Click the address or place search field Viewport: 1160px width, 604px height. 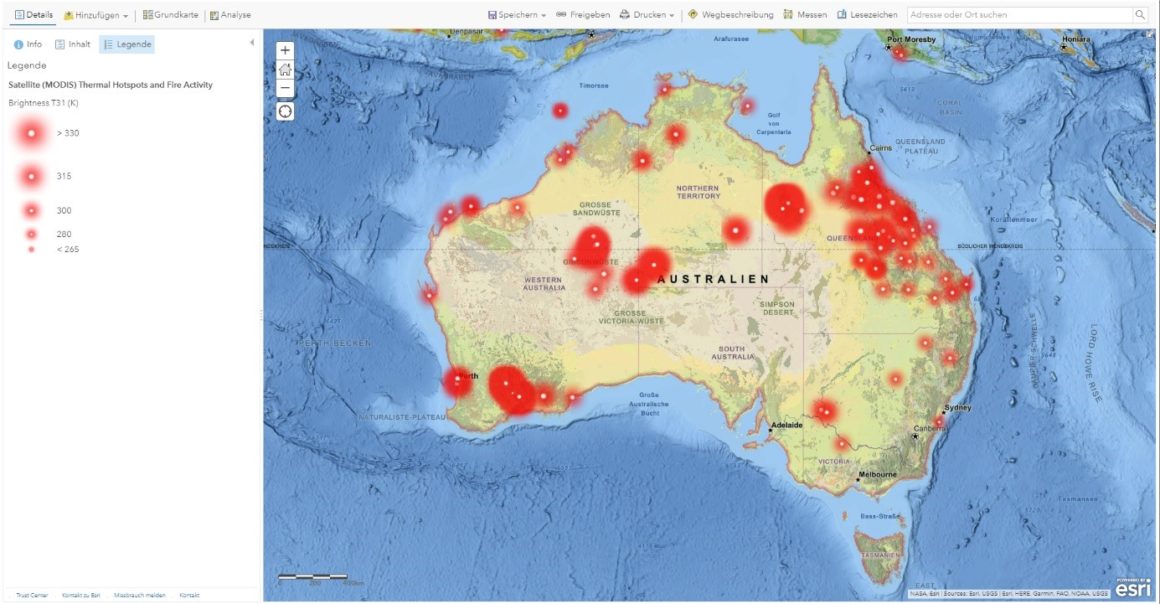click(1020, 15)
